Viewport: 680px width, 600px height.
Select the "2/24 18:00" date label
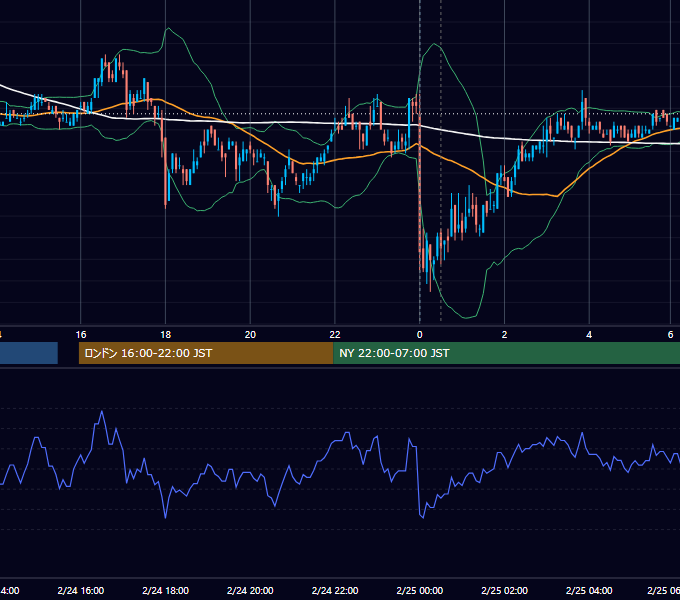click(x=166, y=590)
